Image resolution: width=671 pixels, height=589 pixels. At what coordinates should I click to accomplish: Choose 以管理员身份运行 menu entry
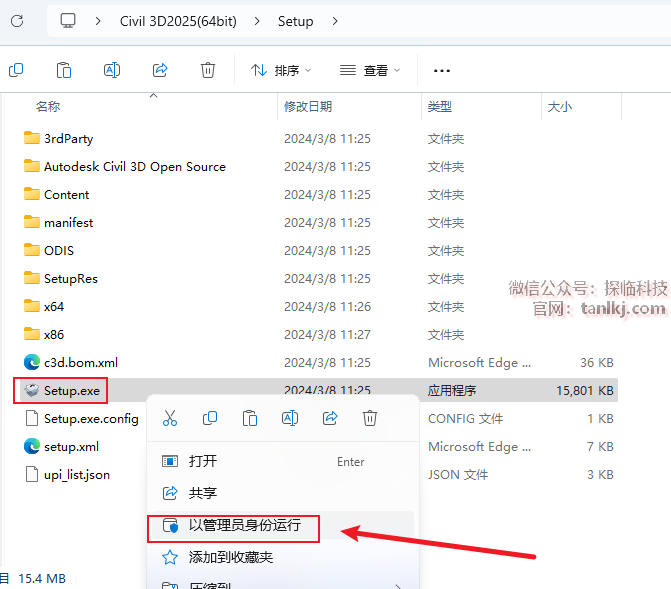point(282,525)
